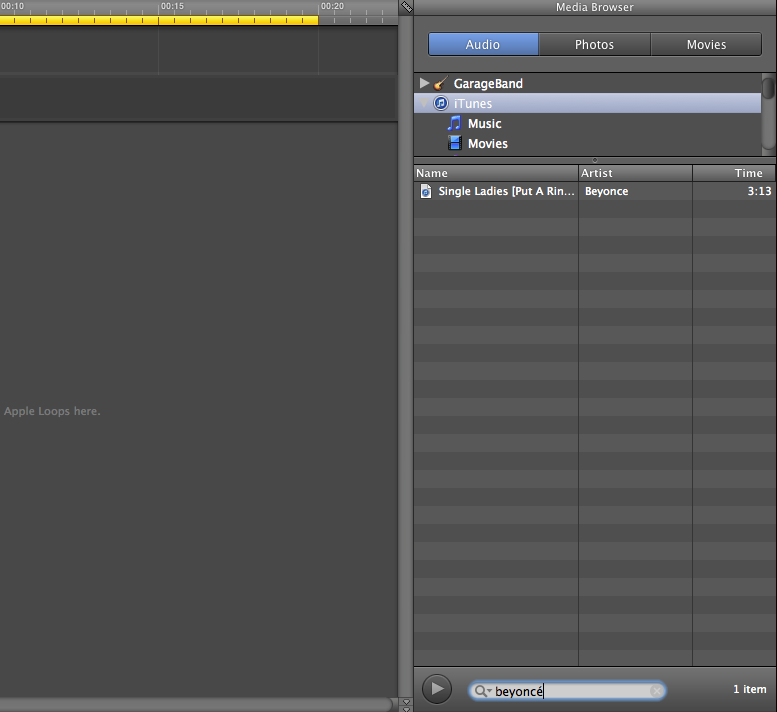Click the ruler icon above the timeline

(406, 7)
